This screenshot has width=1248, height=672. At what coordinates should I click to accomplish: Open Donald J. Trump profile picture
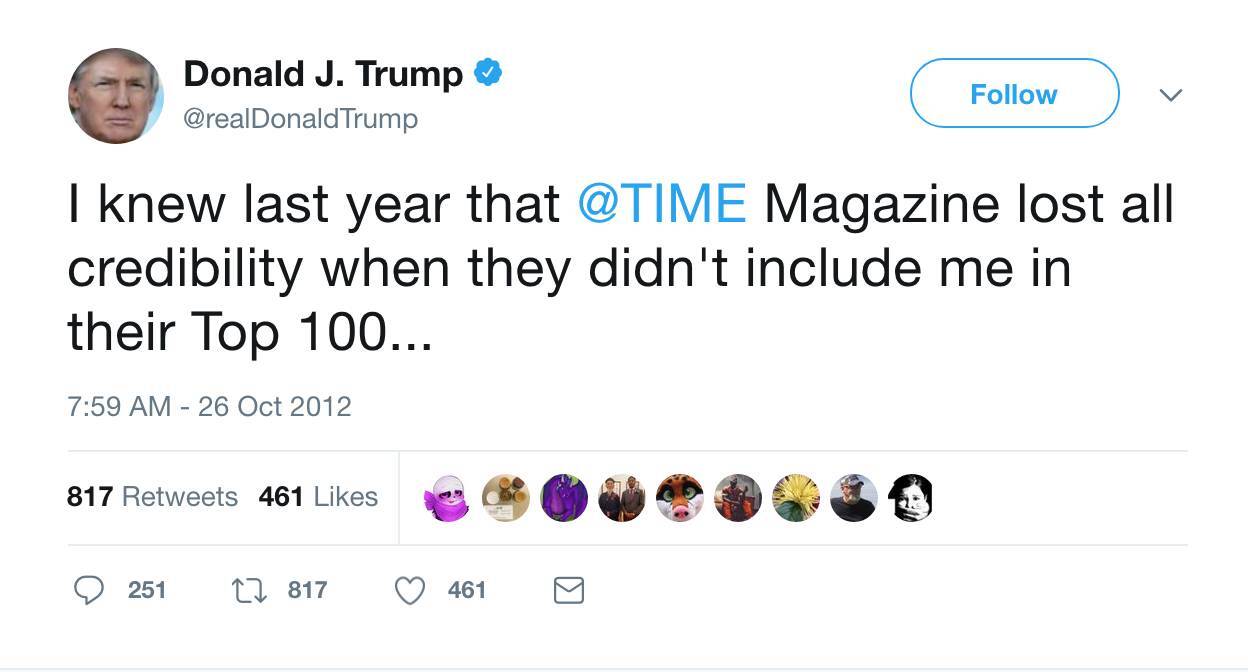[115, 95]
